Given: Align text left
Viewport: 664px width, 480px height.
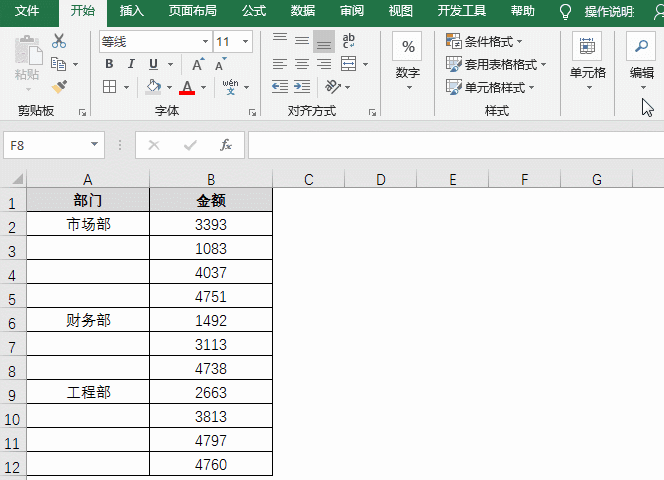Looking at the screenshot, I should pyautogui.click(x=280, y=64).
